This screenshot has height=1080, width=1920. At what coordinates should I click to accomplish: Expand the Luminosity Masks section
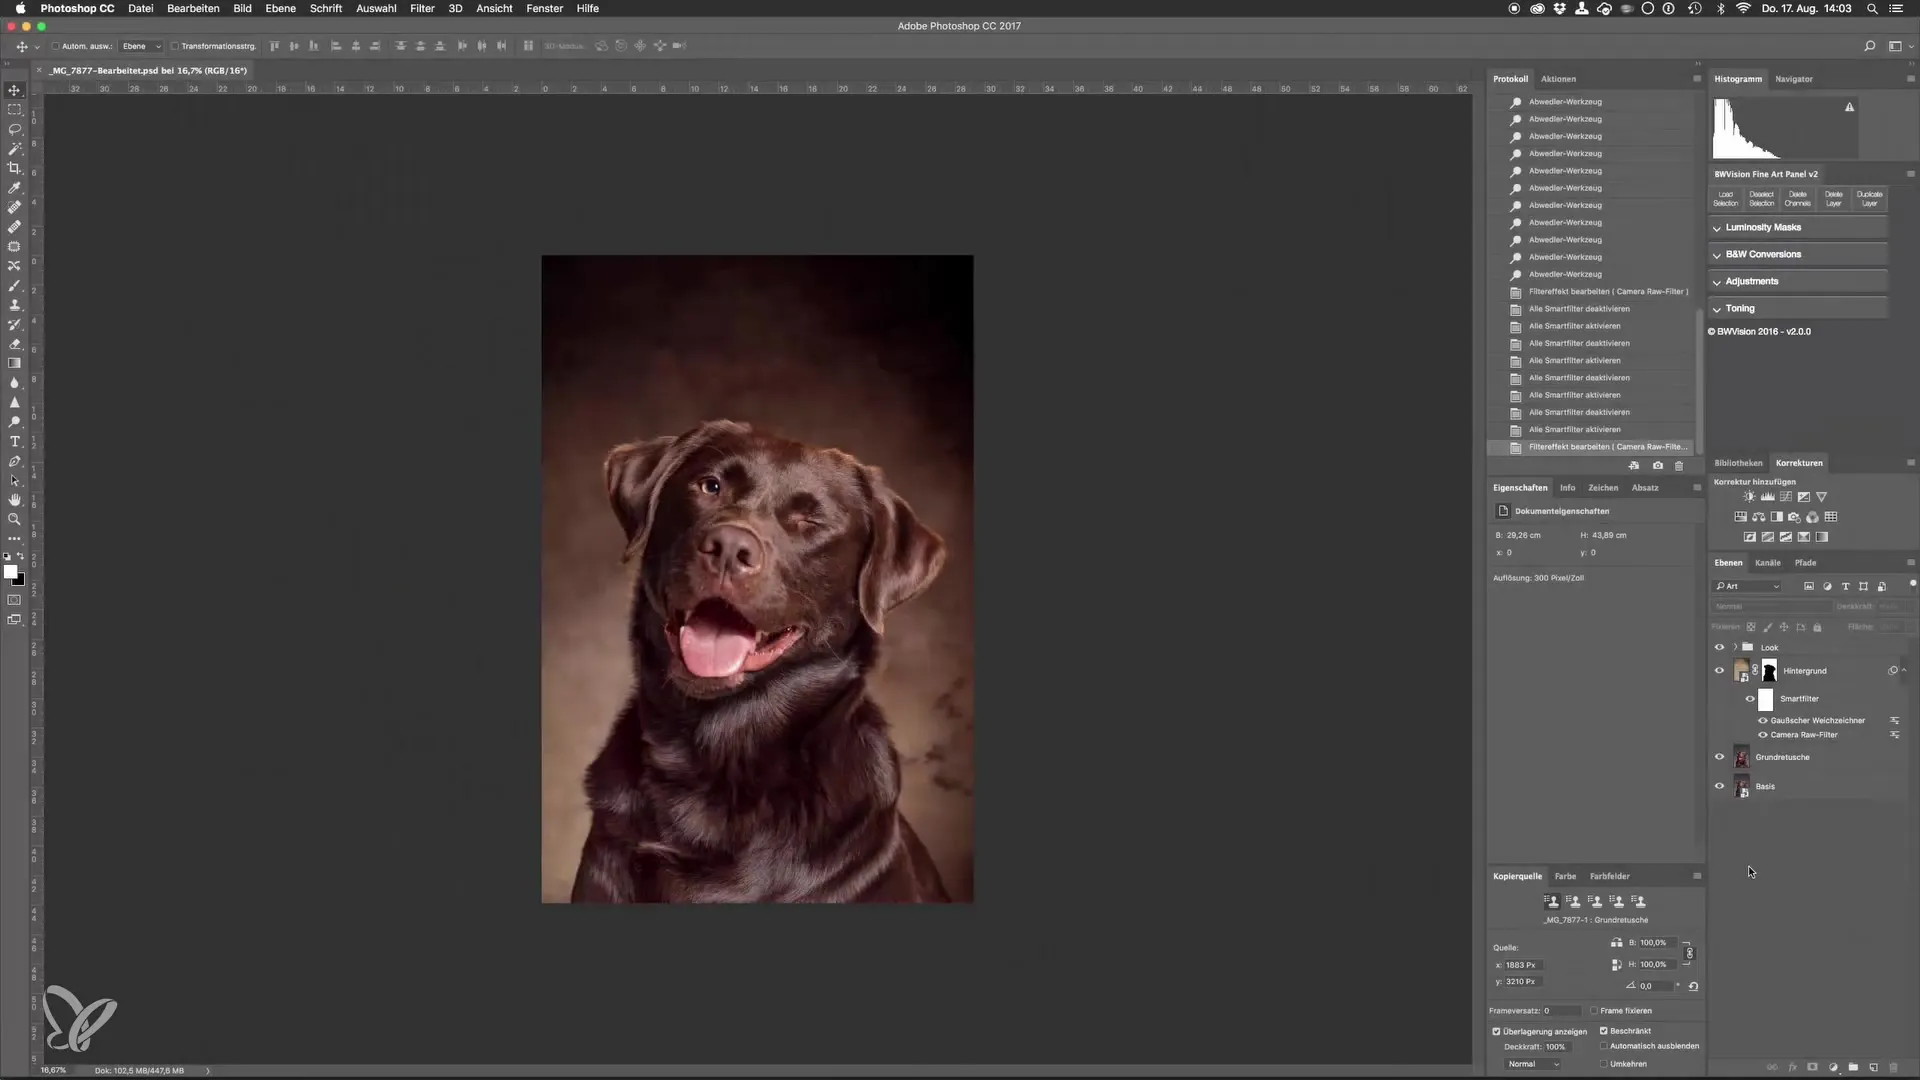(1798, 228)
